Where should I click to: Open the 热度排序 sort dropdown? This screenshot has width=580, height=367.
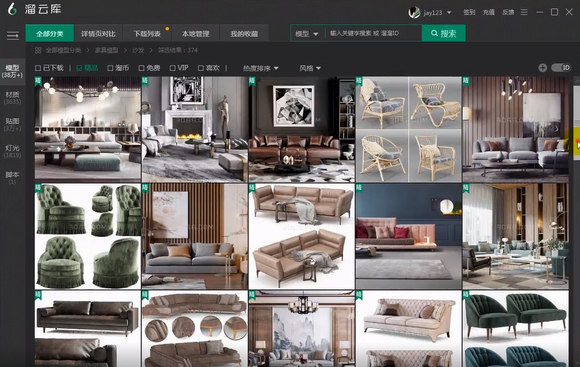[x=261, y=68]
